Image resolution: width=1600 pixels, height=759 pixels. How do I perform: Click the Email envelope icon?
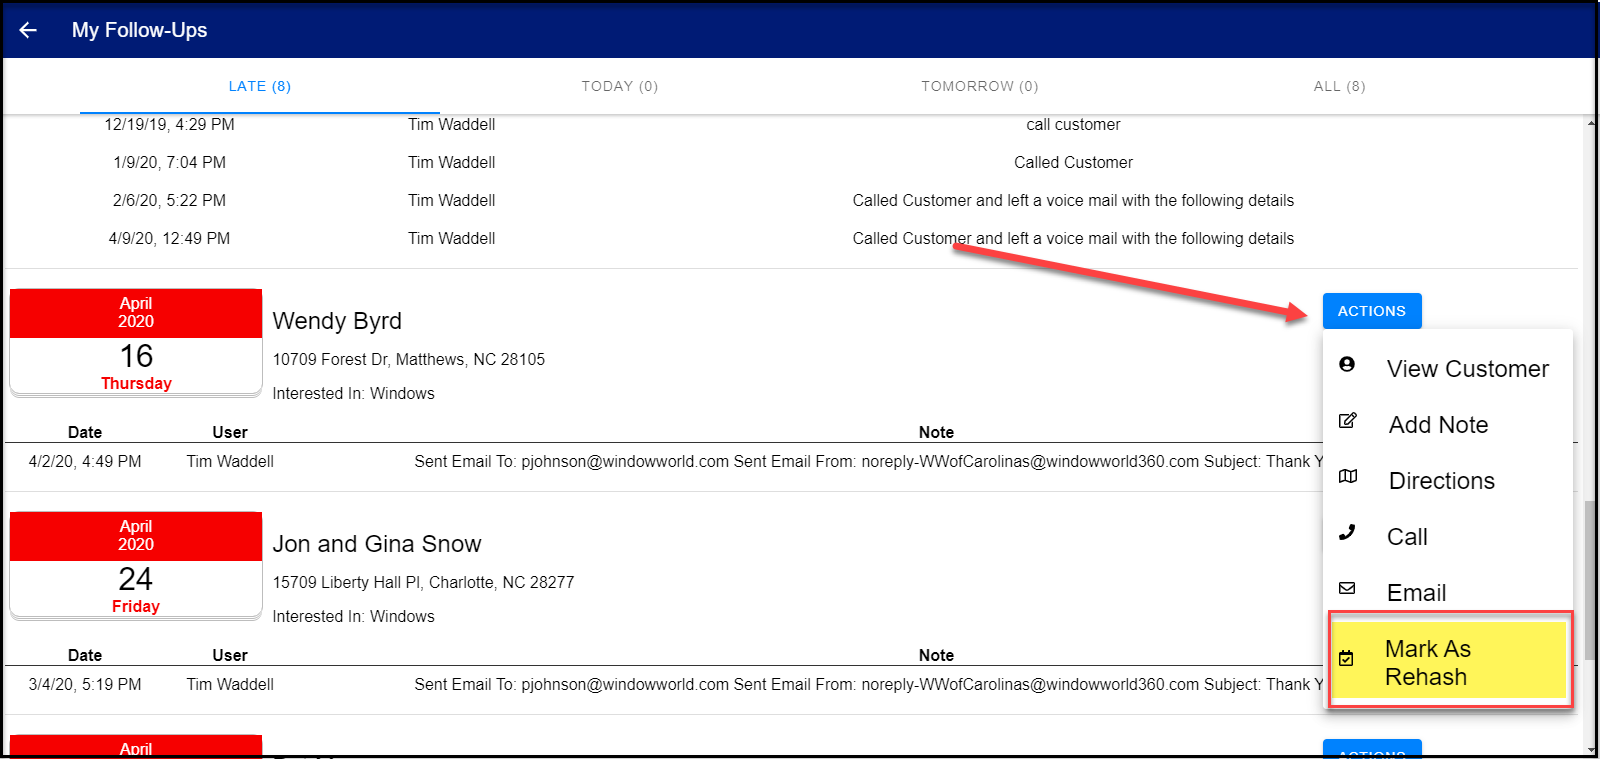[1347, 588]
